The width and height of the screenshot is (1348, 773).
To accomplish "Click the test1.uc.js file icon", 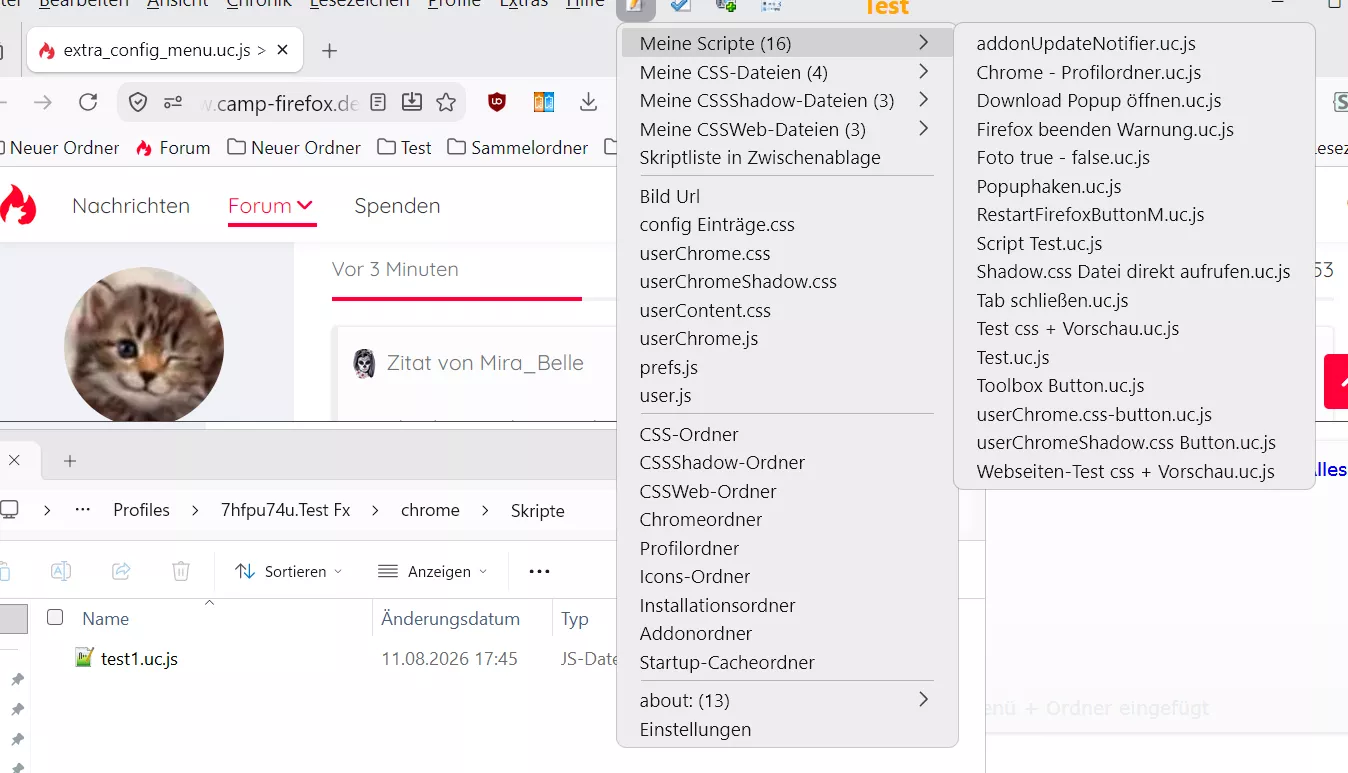I will pyautogui.click(x=85, y=658).
